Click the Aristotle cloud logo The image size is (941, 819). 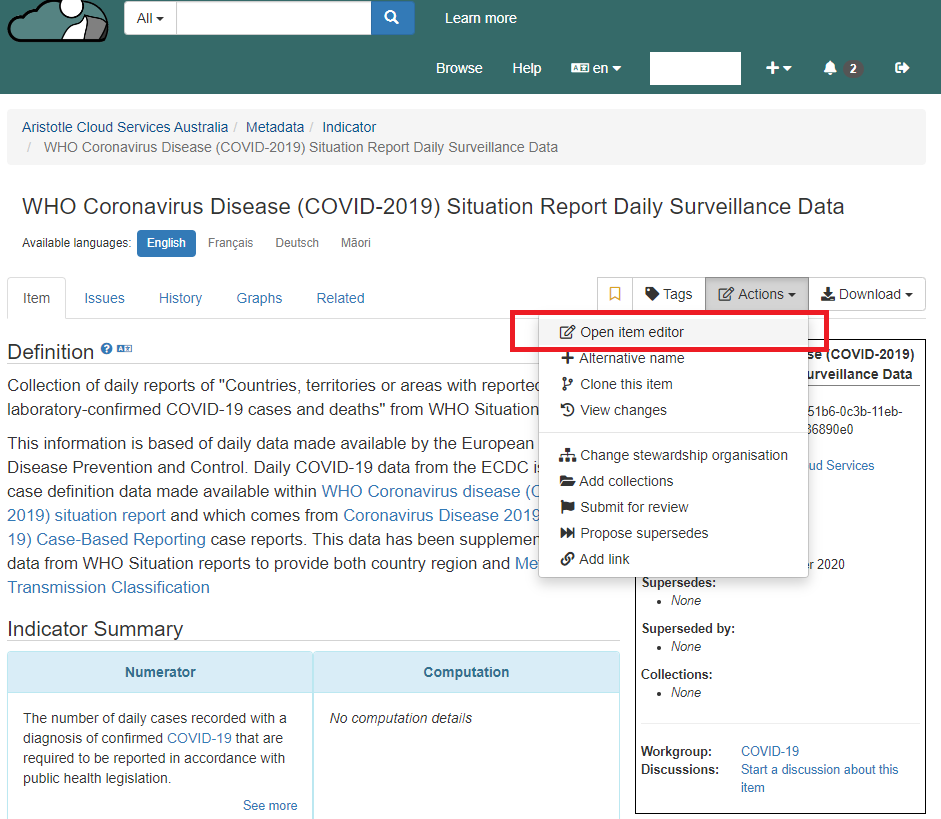click(58, 20)
